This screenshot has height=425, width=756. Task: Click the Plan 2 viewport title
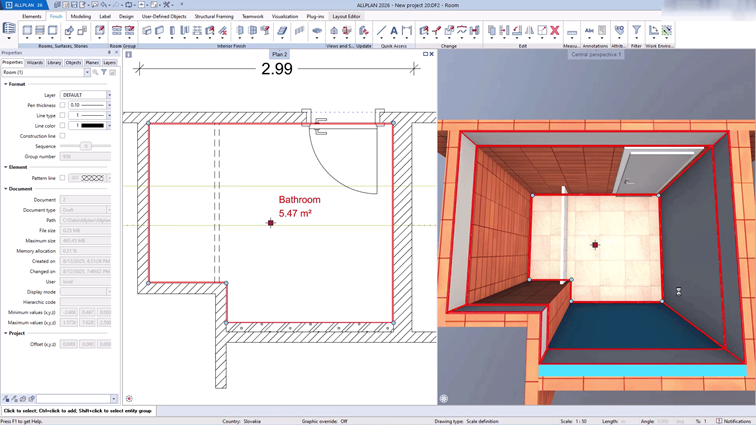279,54
